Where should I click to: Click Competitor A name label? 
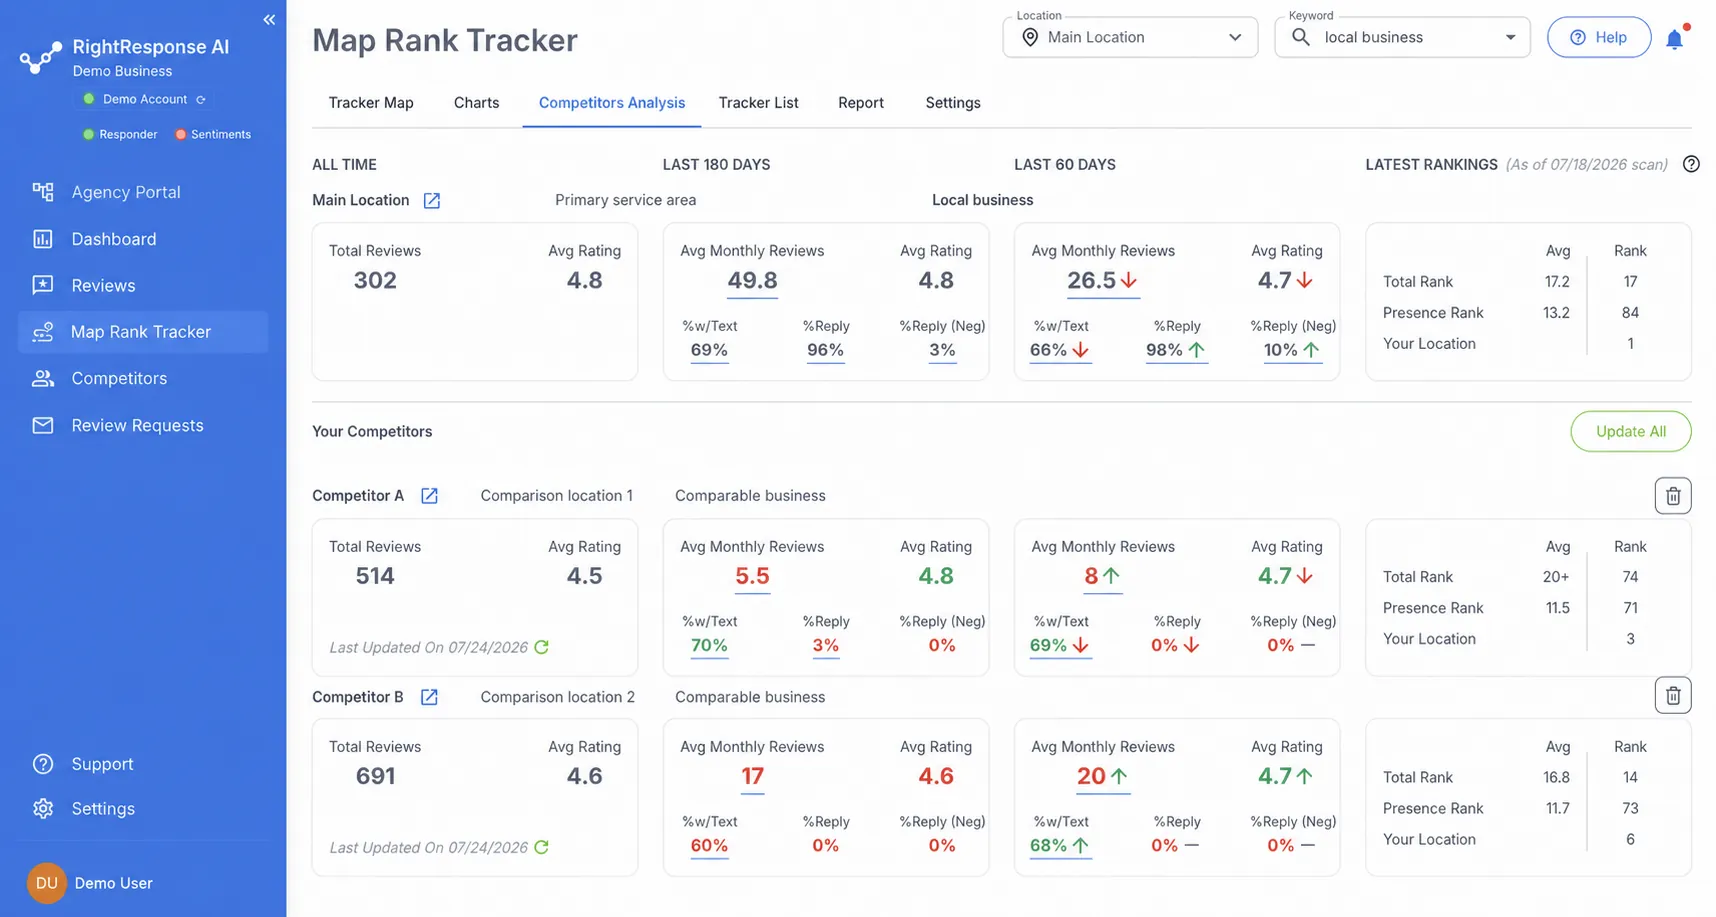click(x=358, y=496)
